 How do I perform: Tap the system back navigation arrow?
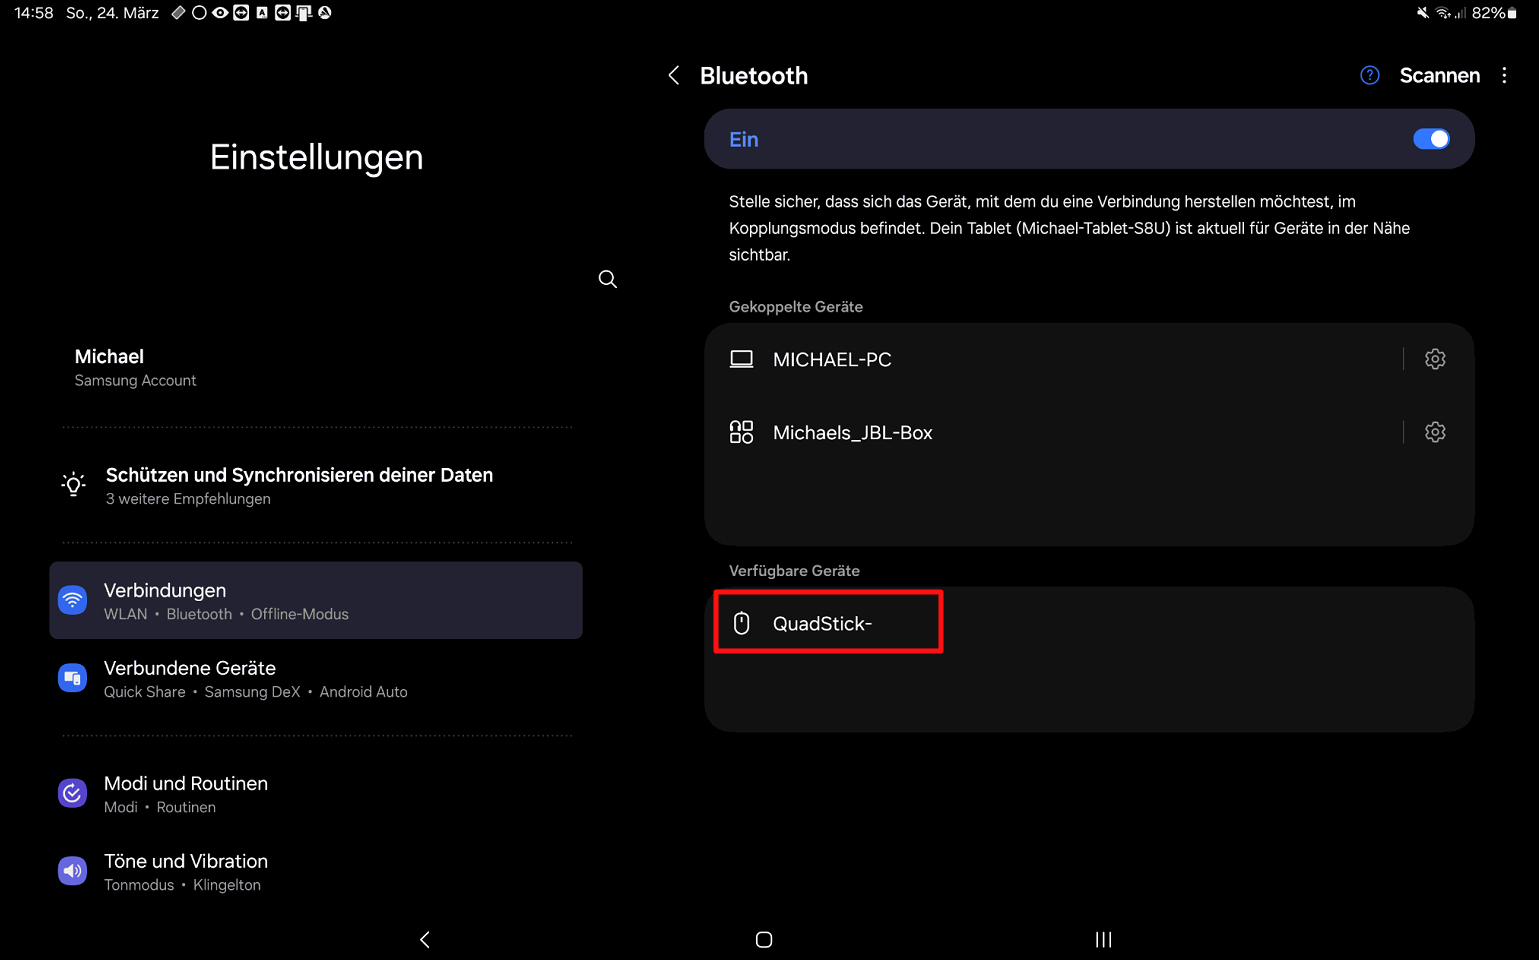(425, 939)
